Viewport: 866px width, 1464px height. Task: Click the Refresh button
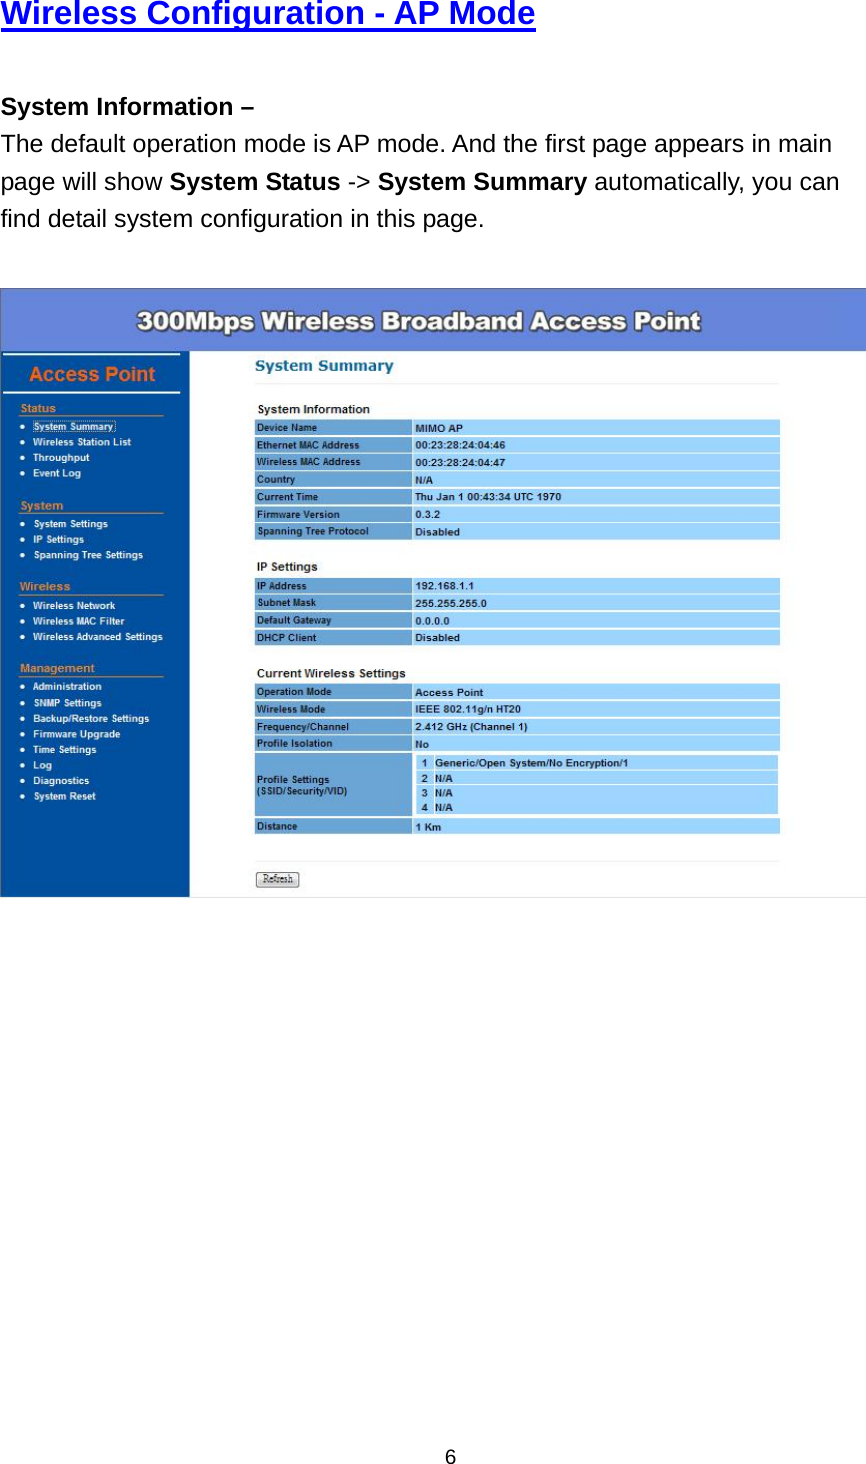[x=277, y=878]
